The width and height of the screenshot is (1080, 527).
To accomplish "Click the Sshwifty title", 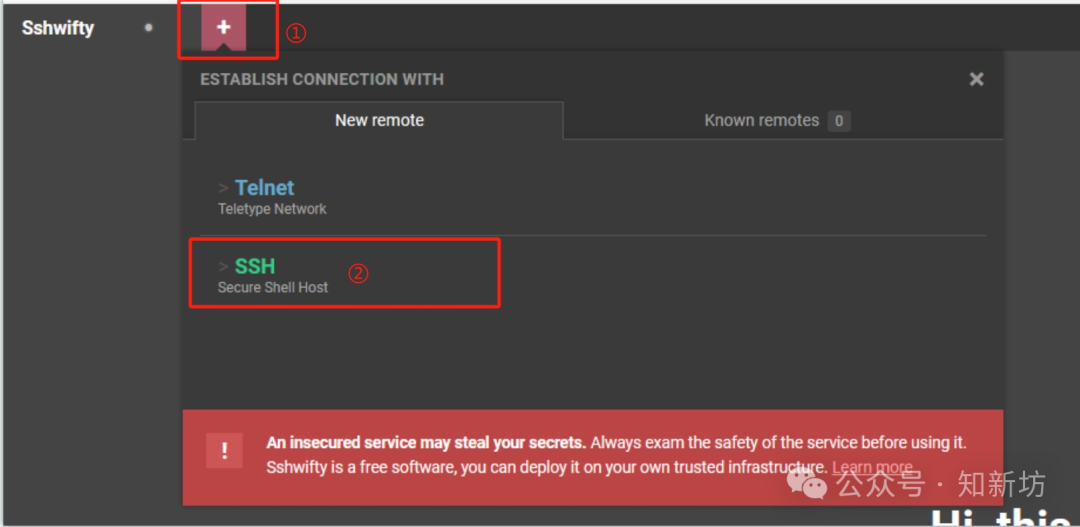I will coord(58,28).
